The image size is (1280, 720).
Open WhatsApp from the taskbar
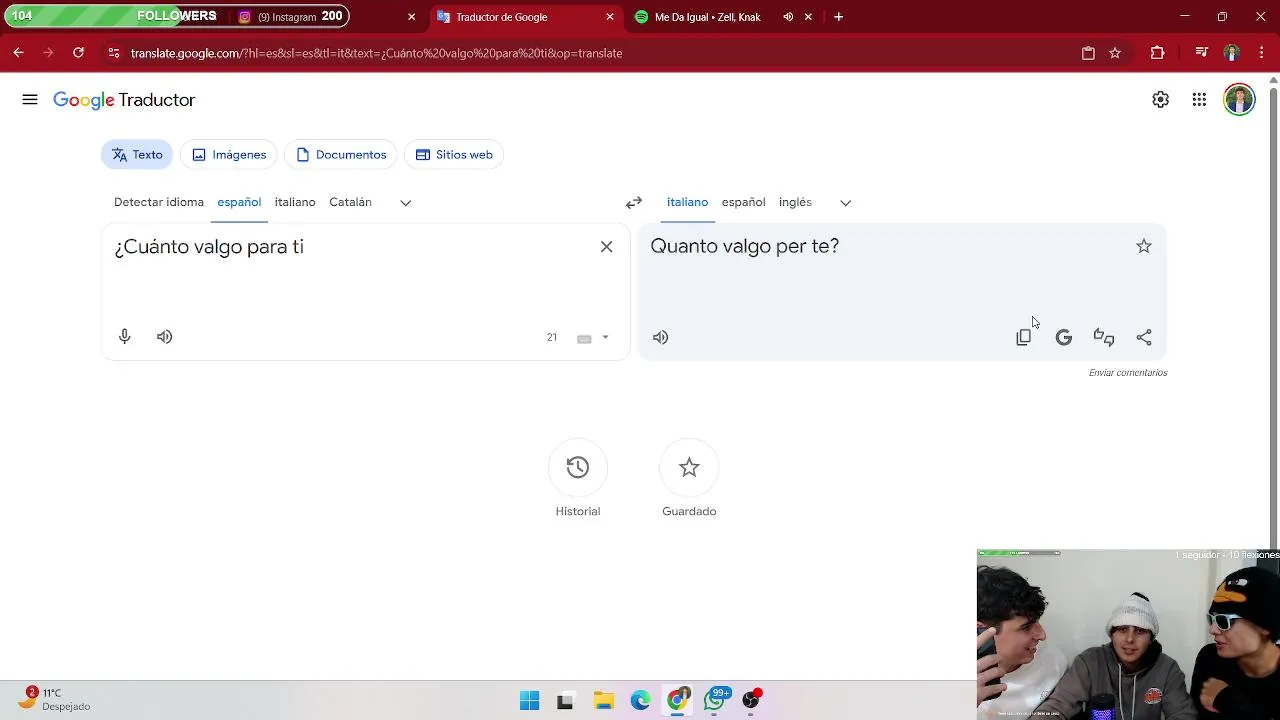coord(716,701)
